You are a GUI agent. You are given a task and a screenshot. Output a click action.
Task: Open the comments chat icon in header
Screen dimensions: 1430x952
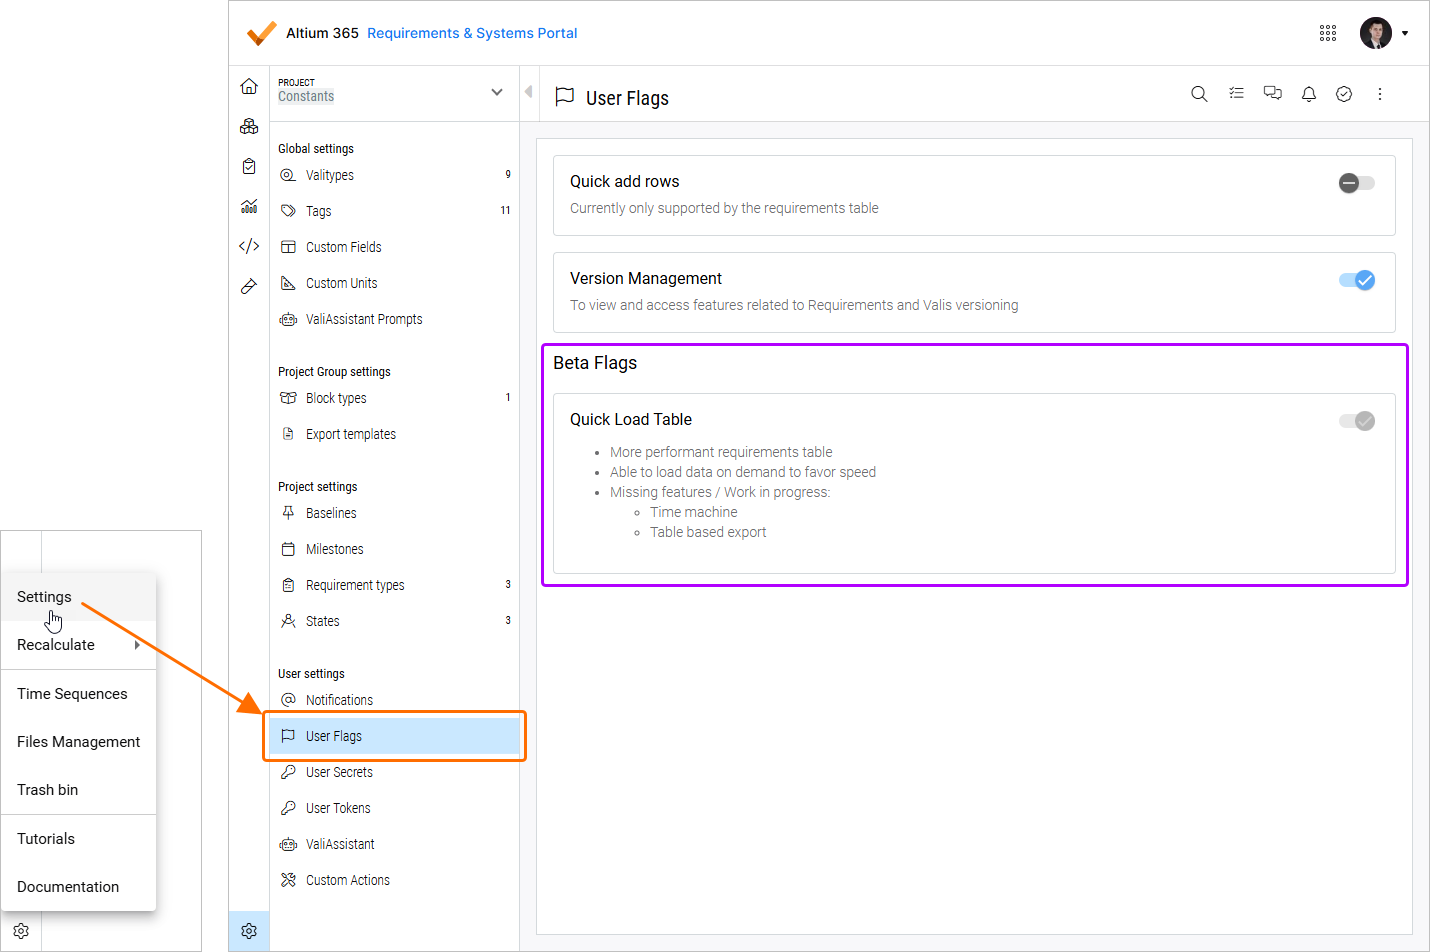click(x=1272, y=93)
